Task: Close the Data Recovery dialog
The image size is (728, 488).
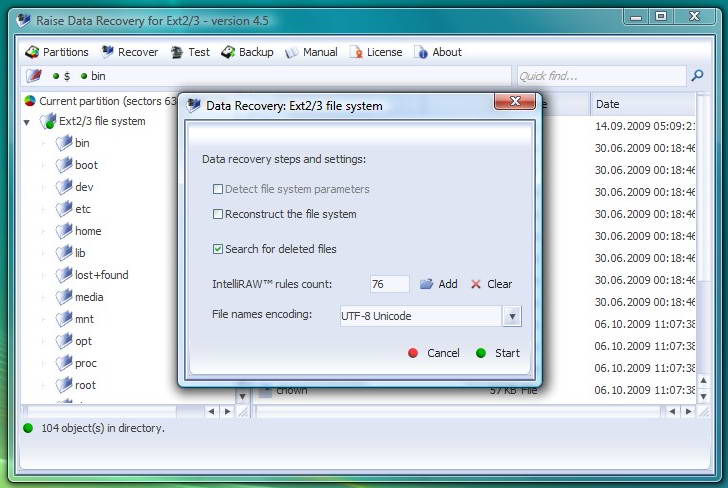Action: point(515,101)
